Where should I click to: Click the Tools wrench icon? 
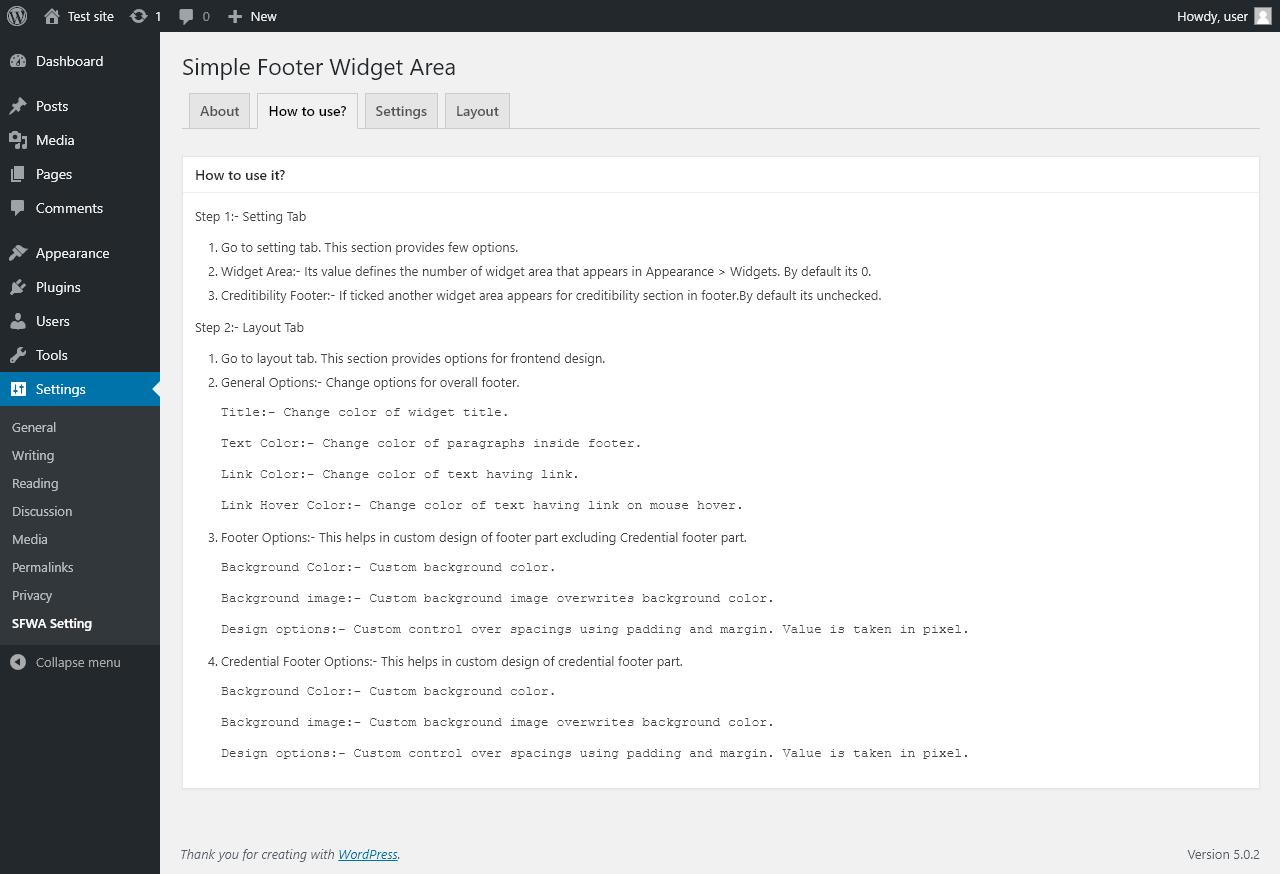click(18, 355)
